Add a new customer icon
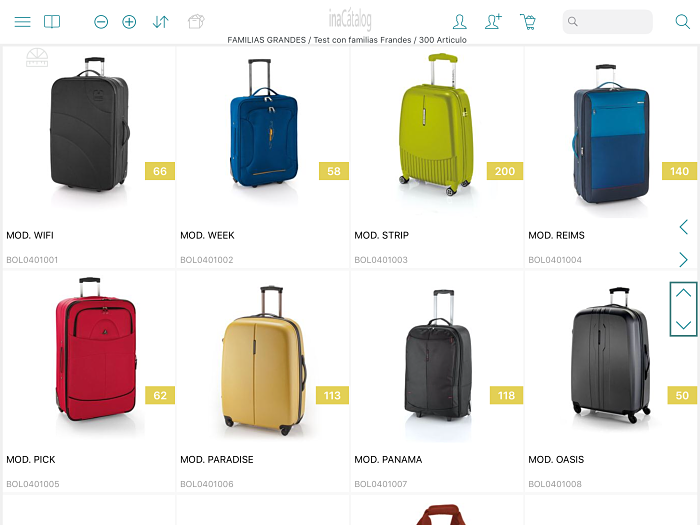 [x=493, y=21]
